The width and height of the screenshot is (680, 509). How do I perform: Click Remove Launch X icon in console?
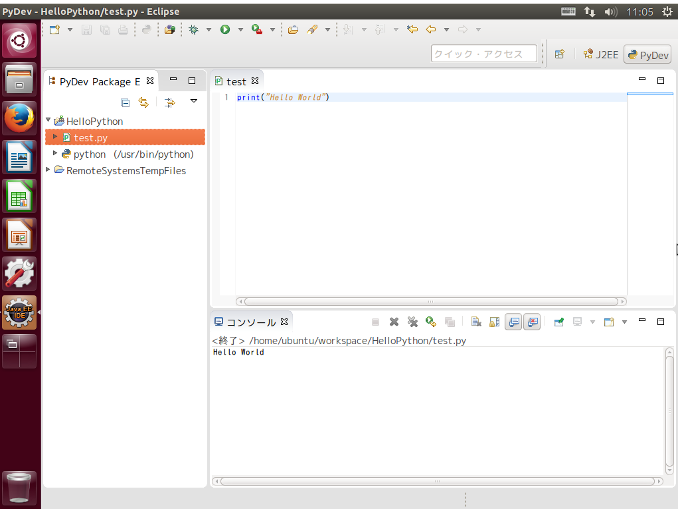(394, 322)
